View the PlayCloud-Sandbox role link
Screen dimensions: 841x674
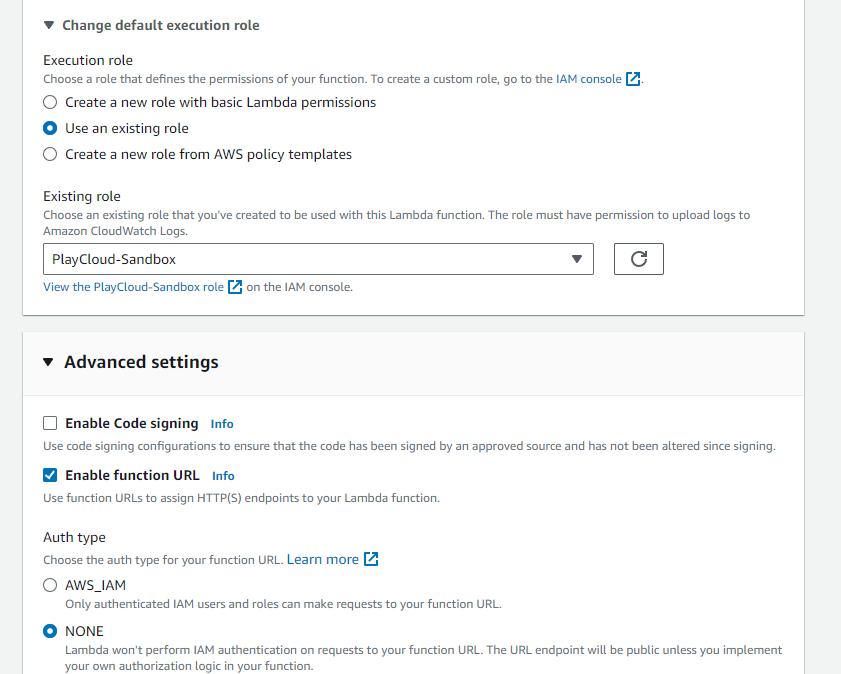pos(133,287)
